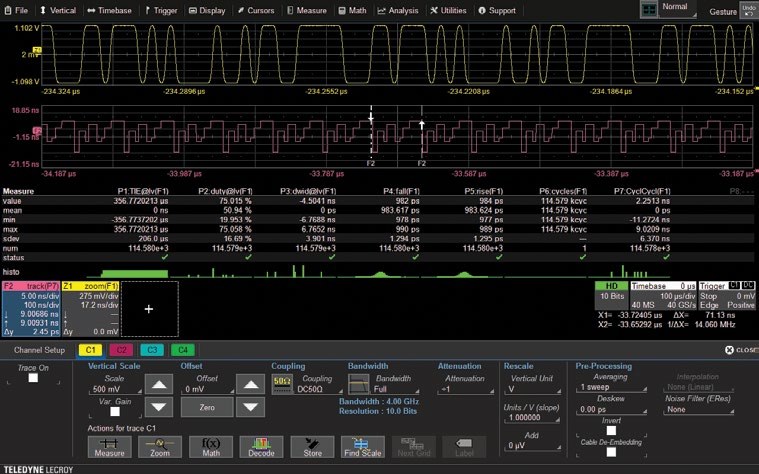The width and height of the screenshot is (759, 474).
Task: Switch to the C4 channel tab
Action: (x=182, y=350)
